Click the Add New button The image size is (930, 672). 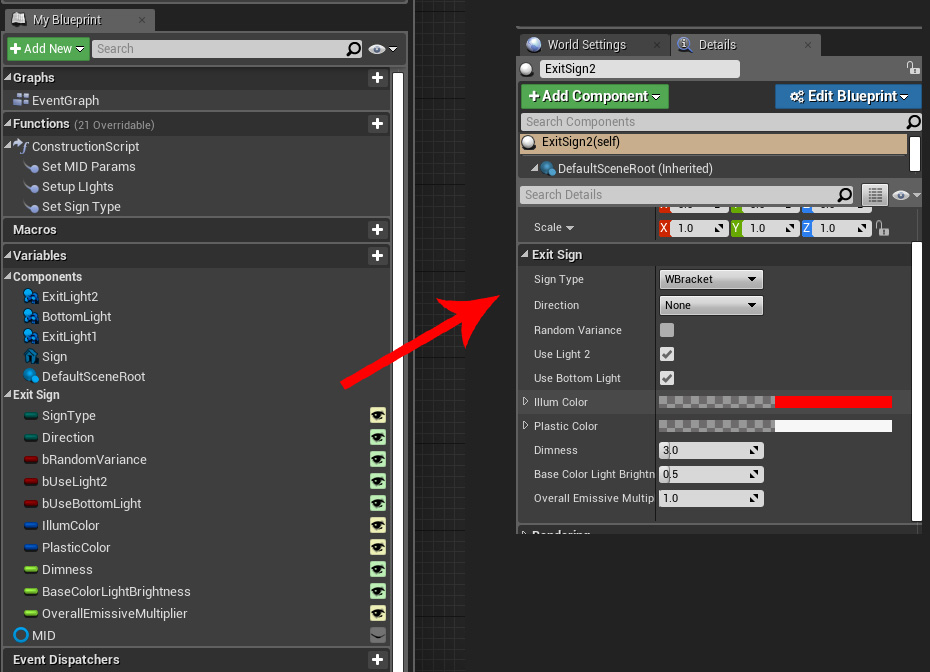(47, 49)
